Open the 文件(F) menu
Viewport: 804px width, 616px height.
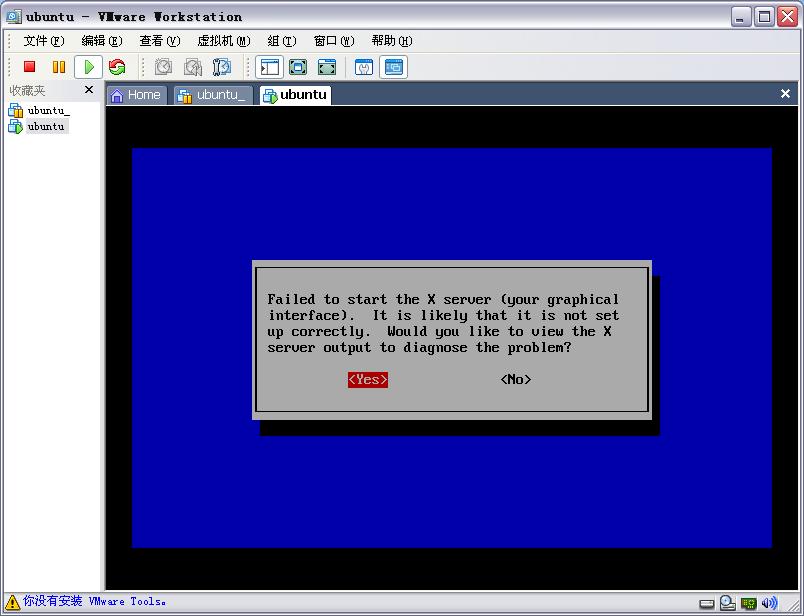(44, 41)
